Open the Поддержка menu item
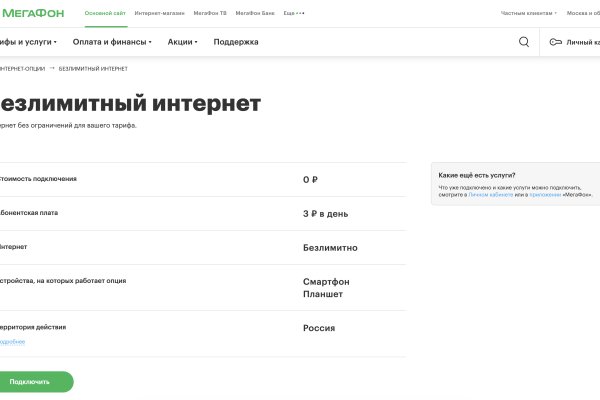600x400 pixels. 236,42
